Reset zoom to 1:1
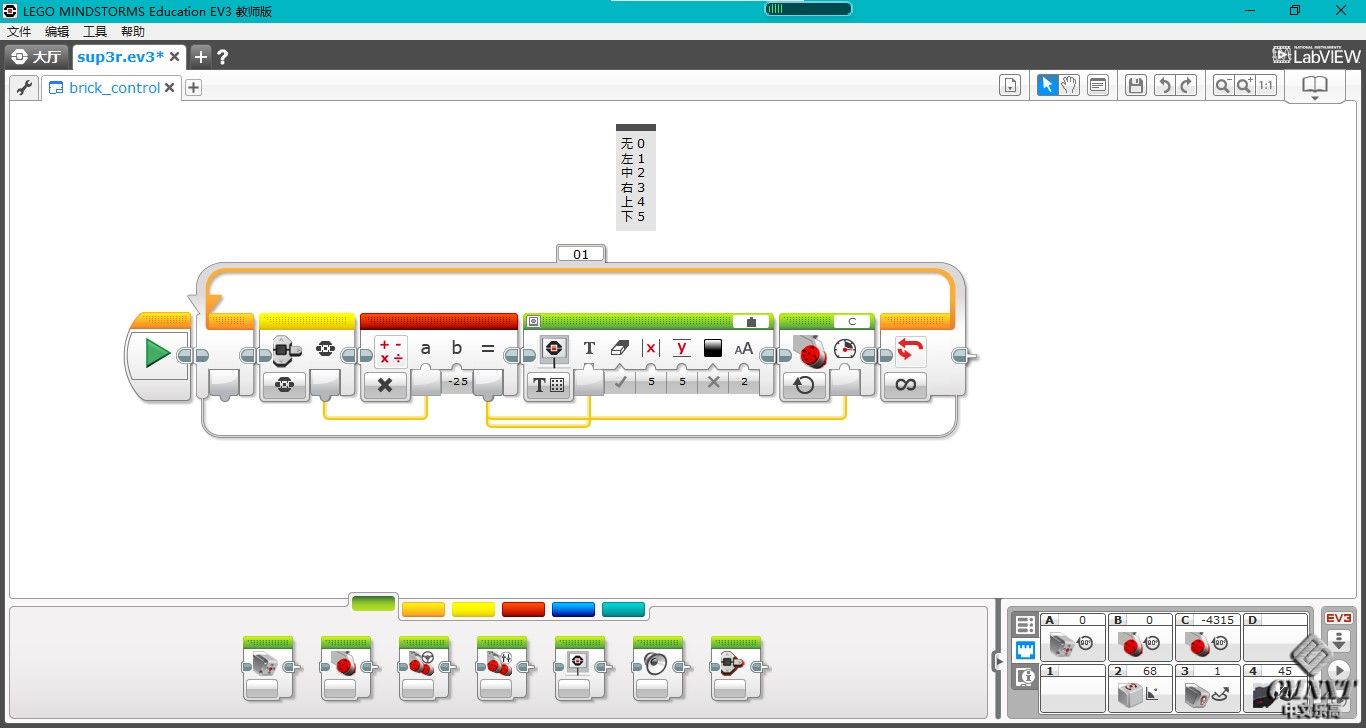 coord(1267,86)
